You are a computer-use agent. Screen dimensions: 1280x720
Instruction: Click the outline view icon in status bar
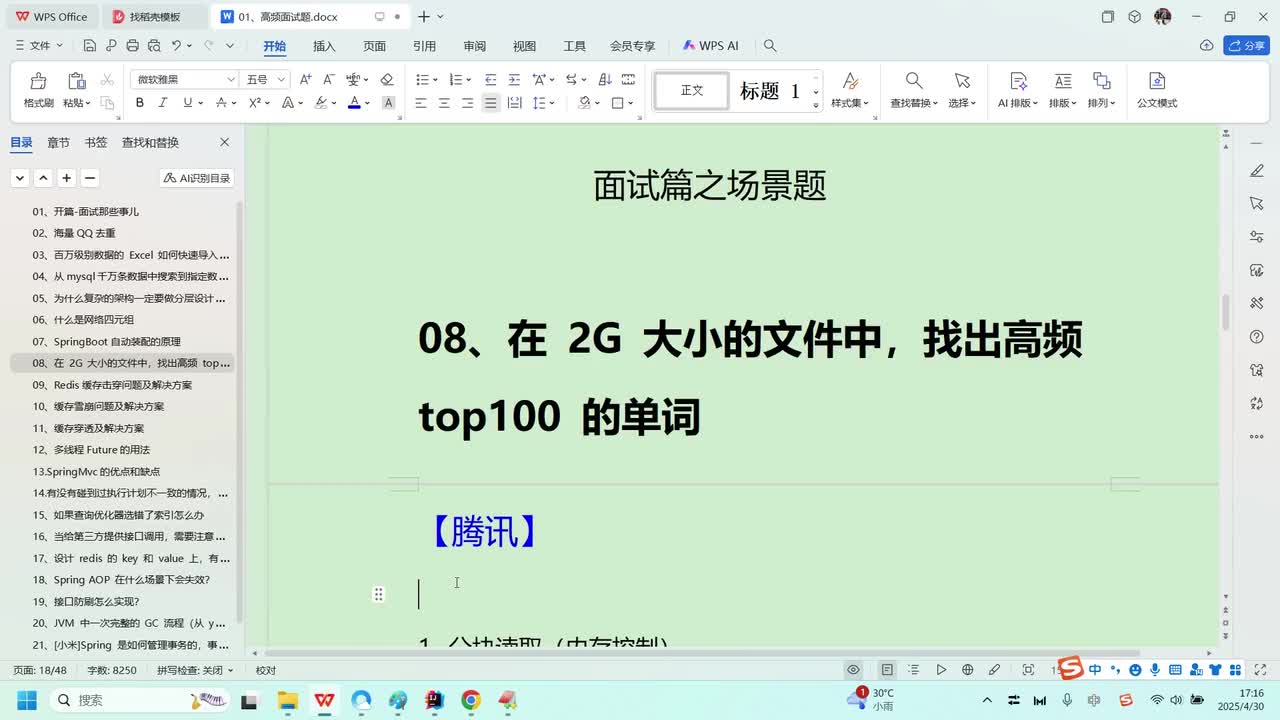(914, 670)
